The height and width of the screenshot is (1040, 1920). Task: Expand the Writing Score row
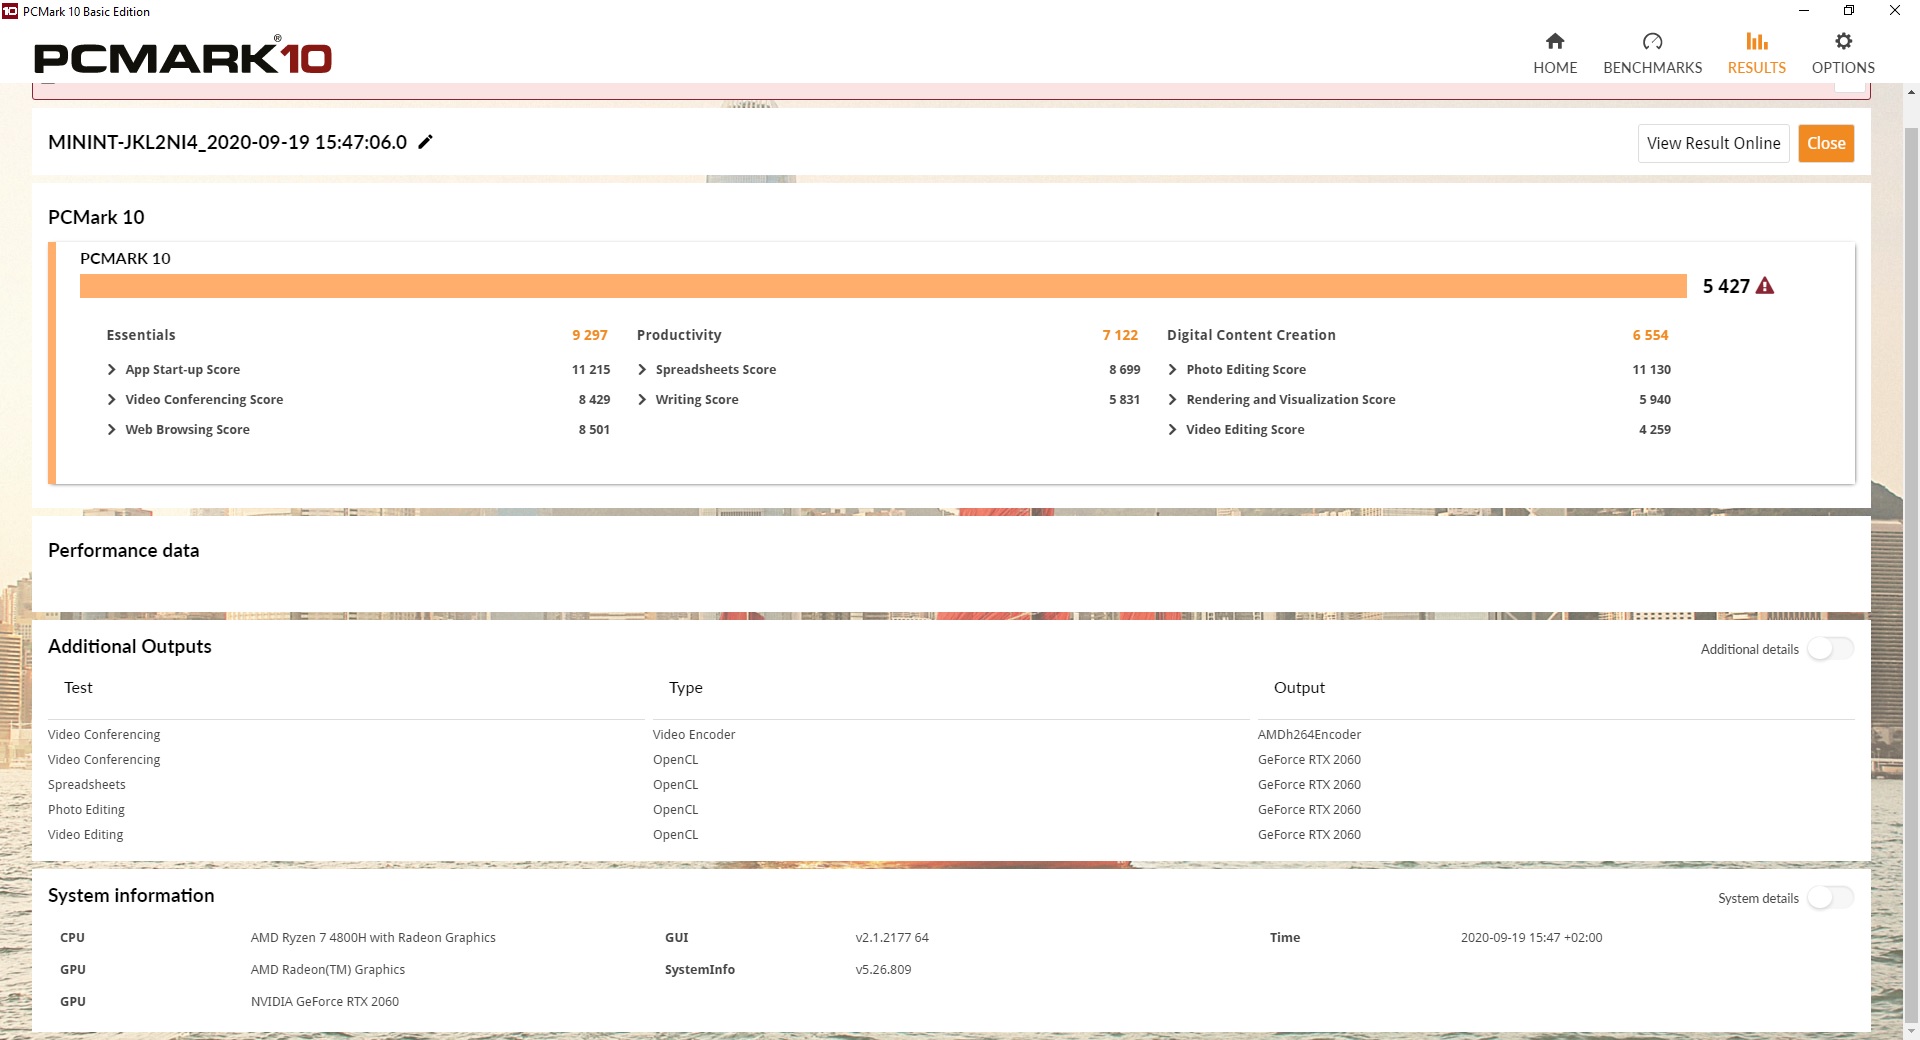point(642,400)
